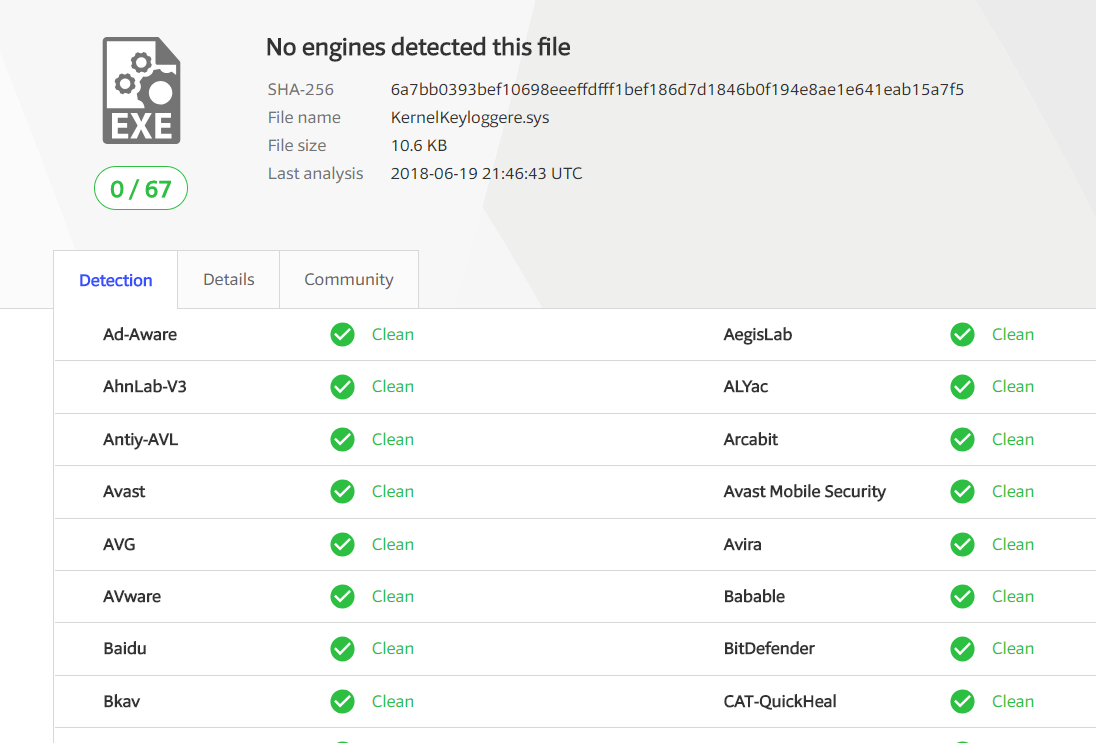Click the File name label
The image size is (1096, 743).
click(x=304, y=117)
